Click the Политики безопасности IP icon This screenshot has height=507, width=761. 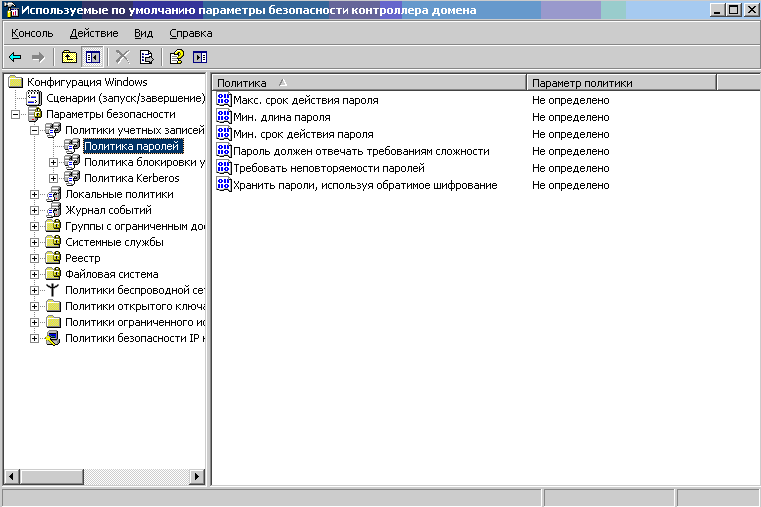click(x=53, y=338)
